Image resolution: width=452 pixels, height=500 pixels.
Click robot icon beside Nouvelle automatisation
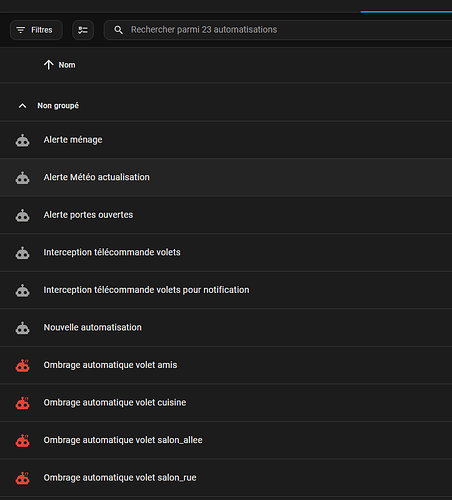(x=22, y=328)
